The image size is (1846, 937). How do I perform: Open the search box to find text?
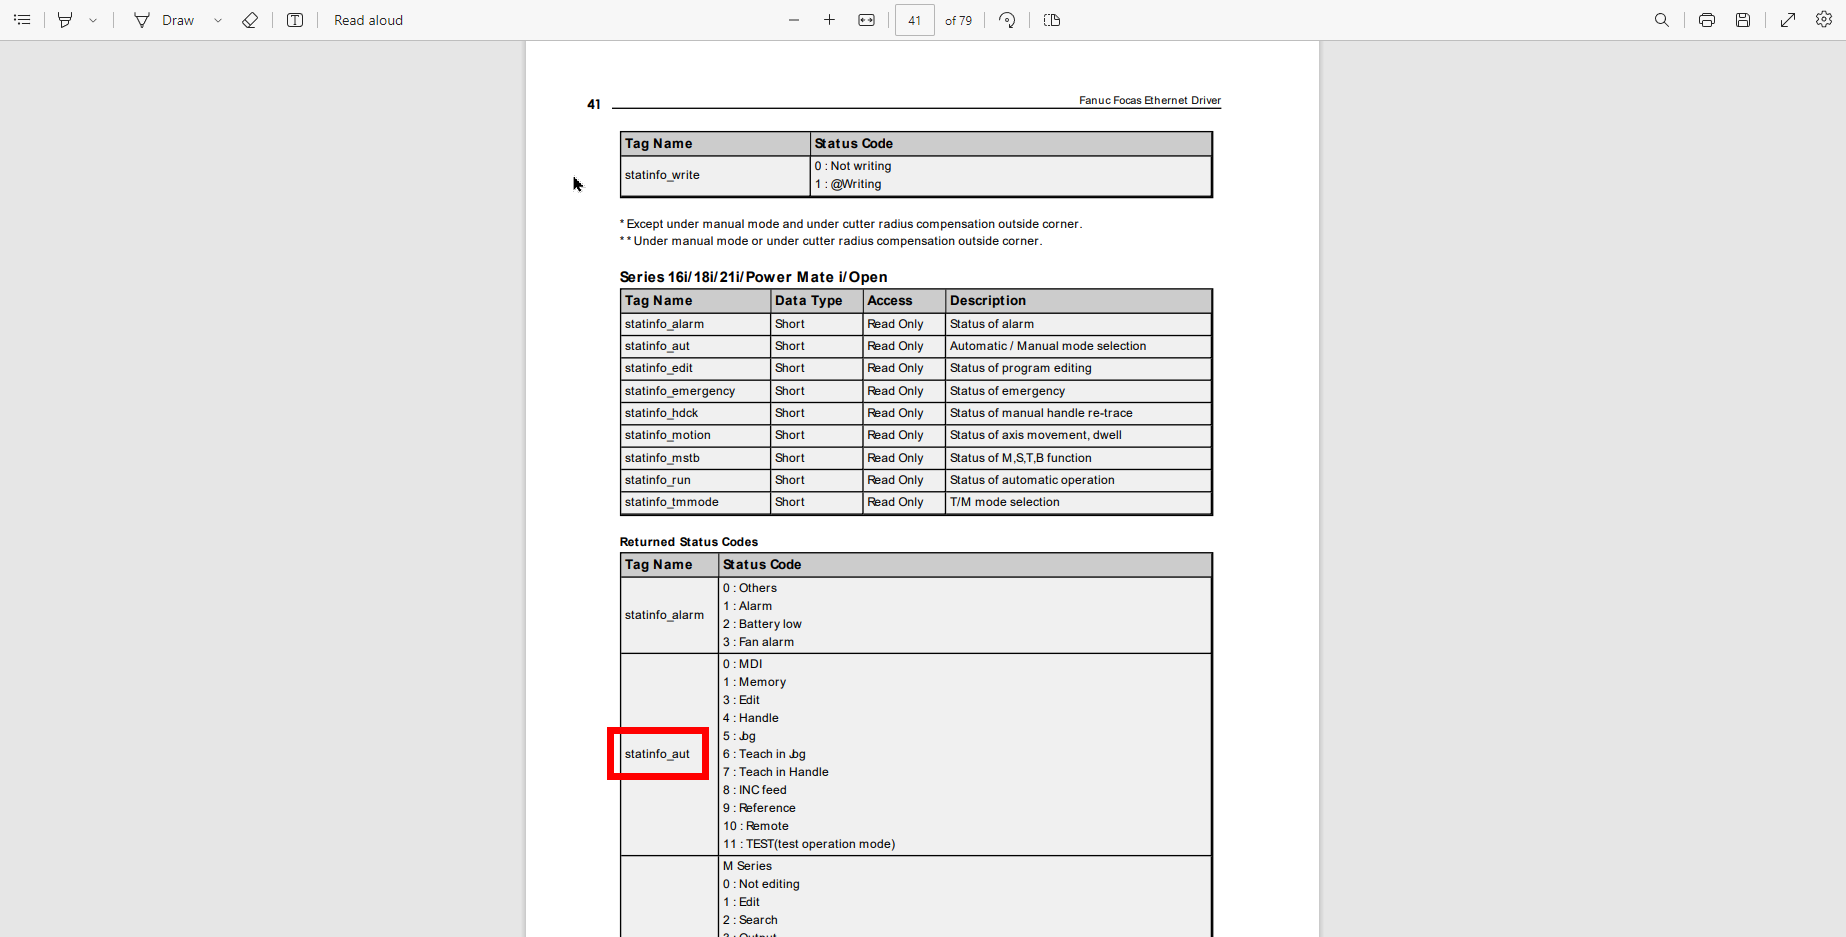pyautogui.click(x=1661, y=20)
